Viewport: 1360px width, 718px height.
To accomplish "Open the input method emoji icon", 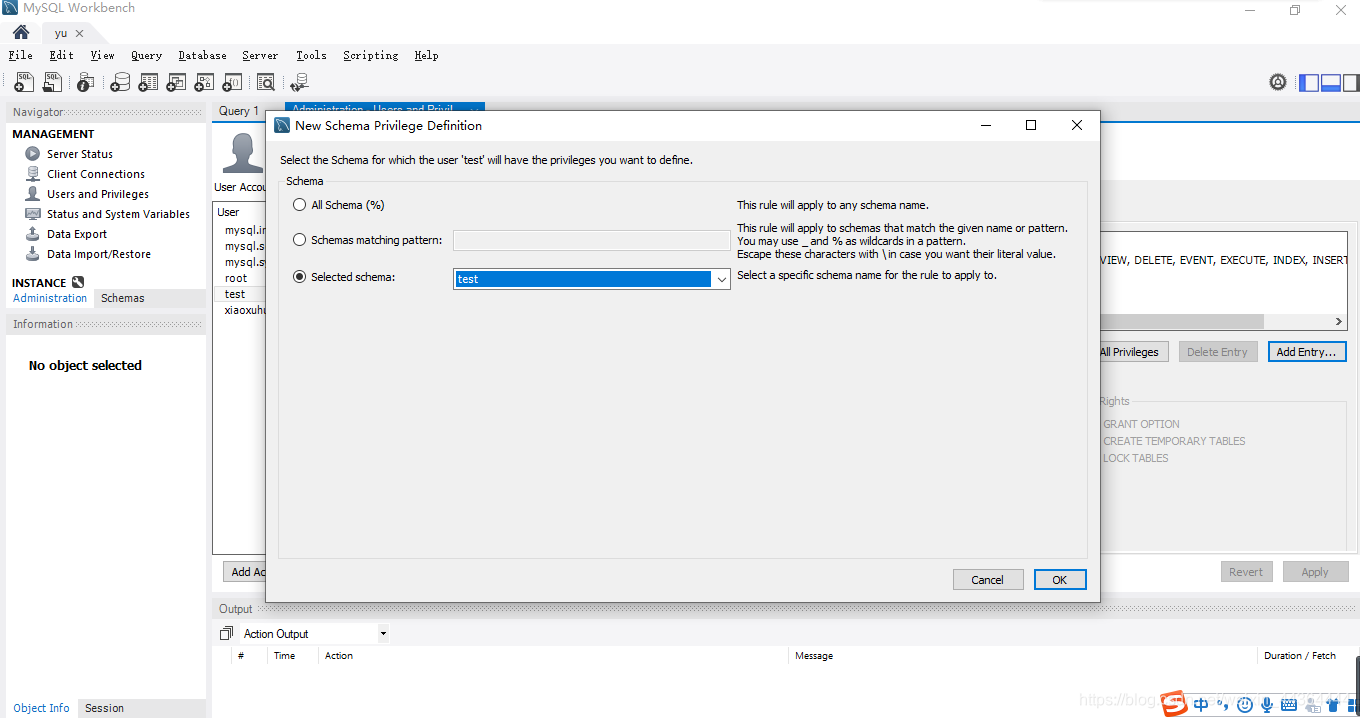I will [x=1245, y=705].
